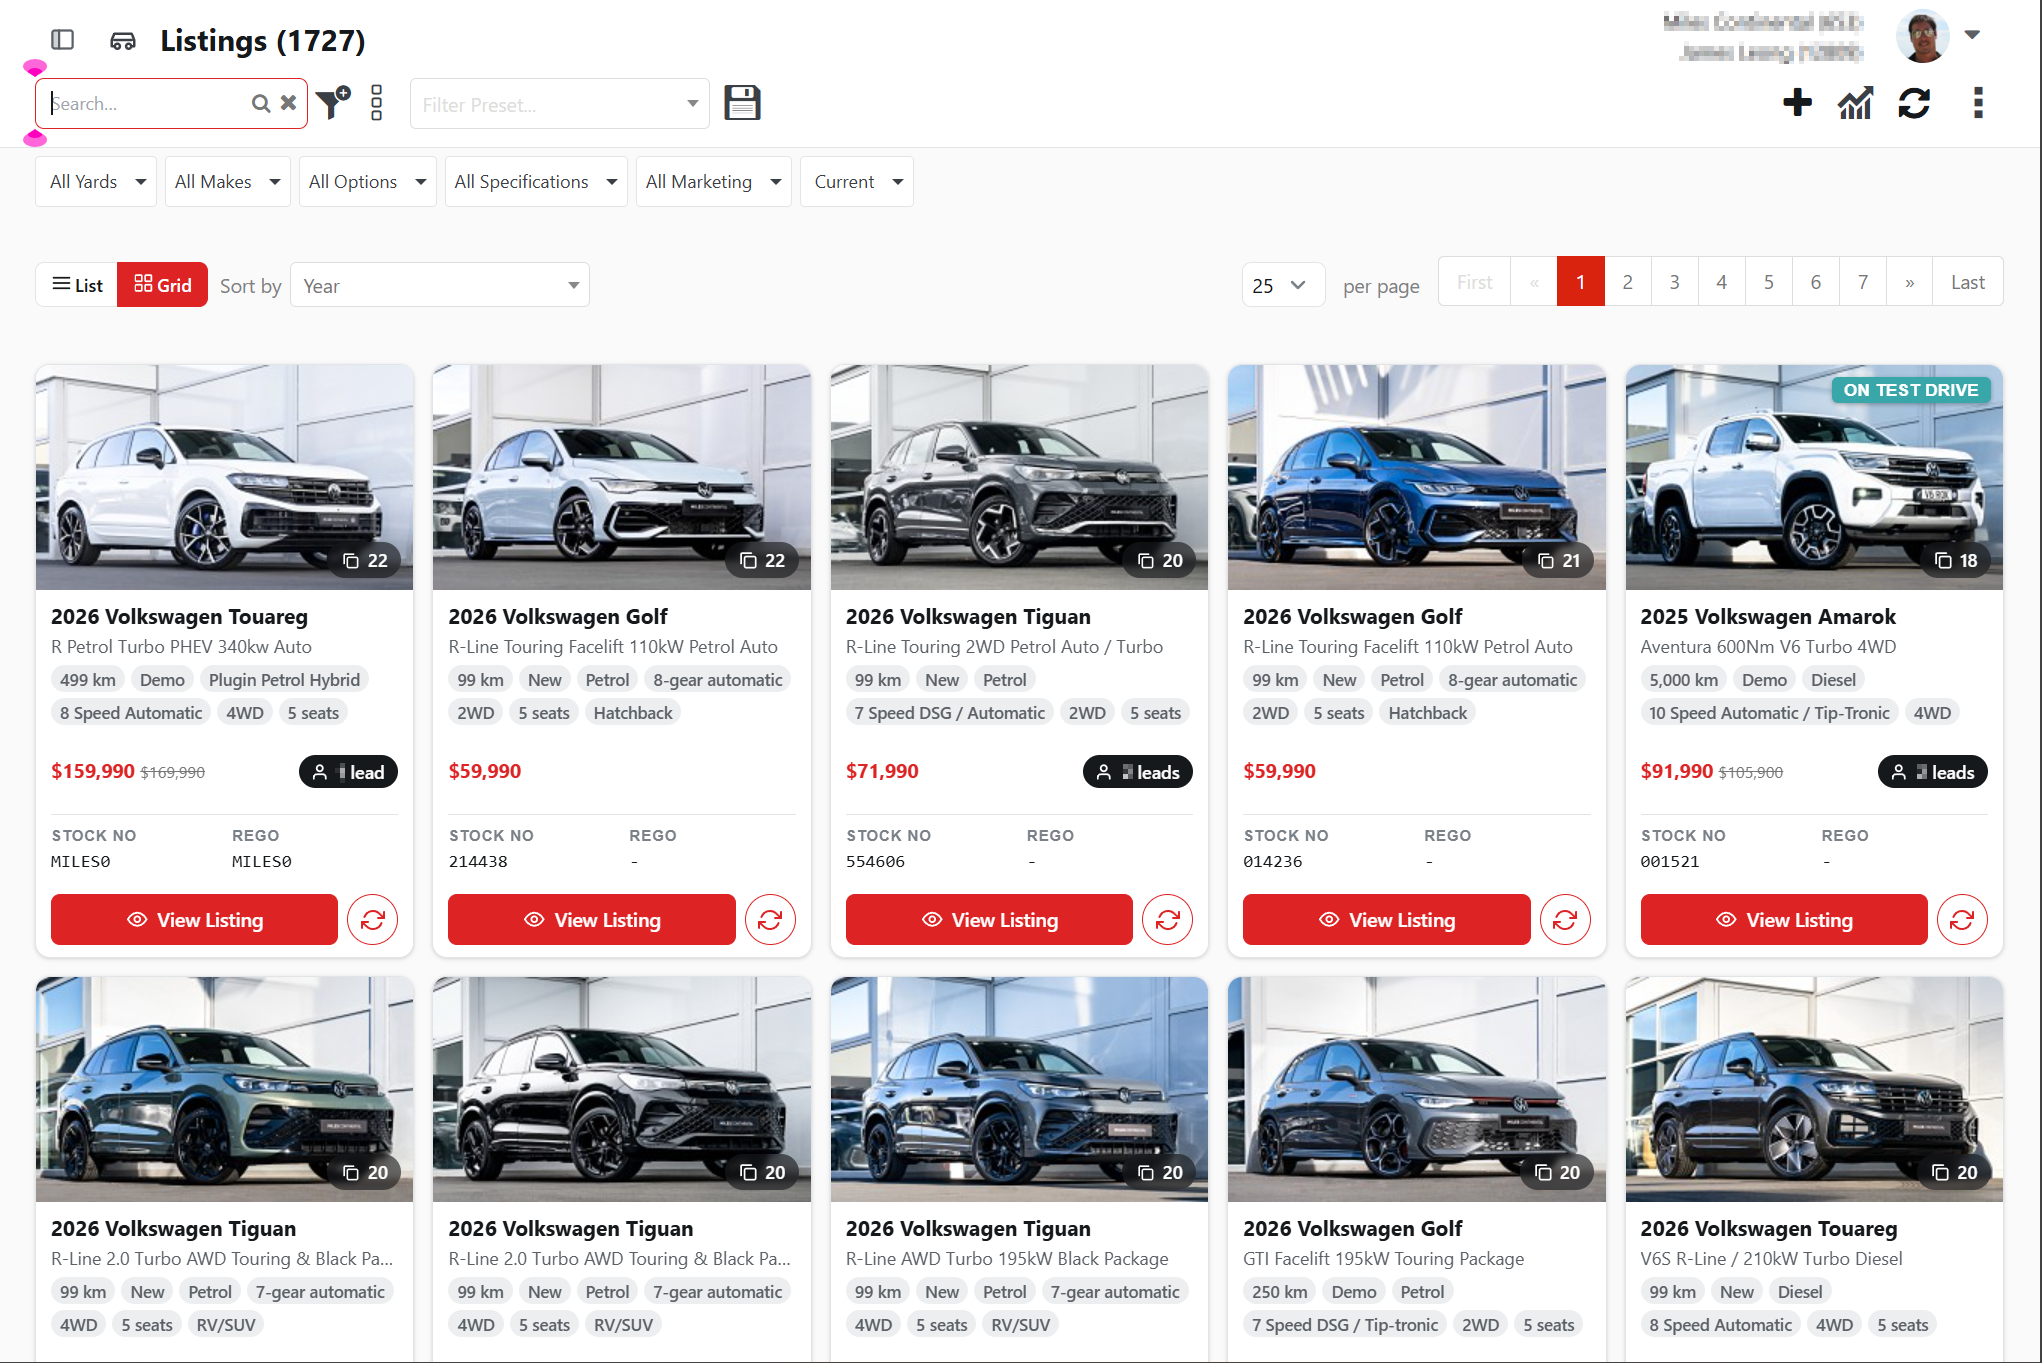This screenshot has width=2042, height=1363.
Task: Click the car listings icon
Action: coord(123,41)
